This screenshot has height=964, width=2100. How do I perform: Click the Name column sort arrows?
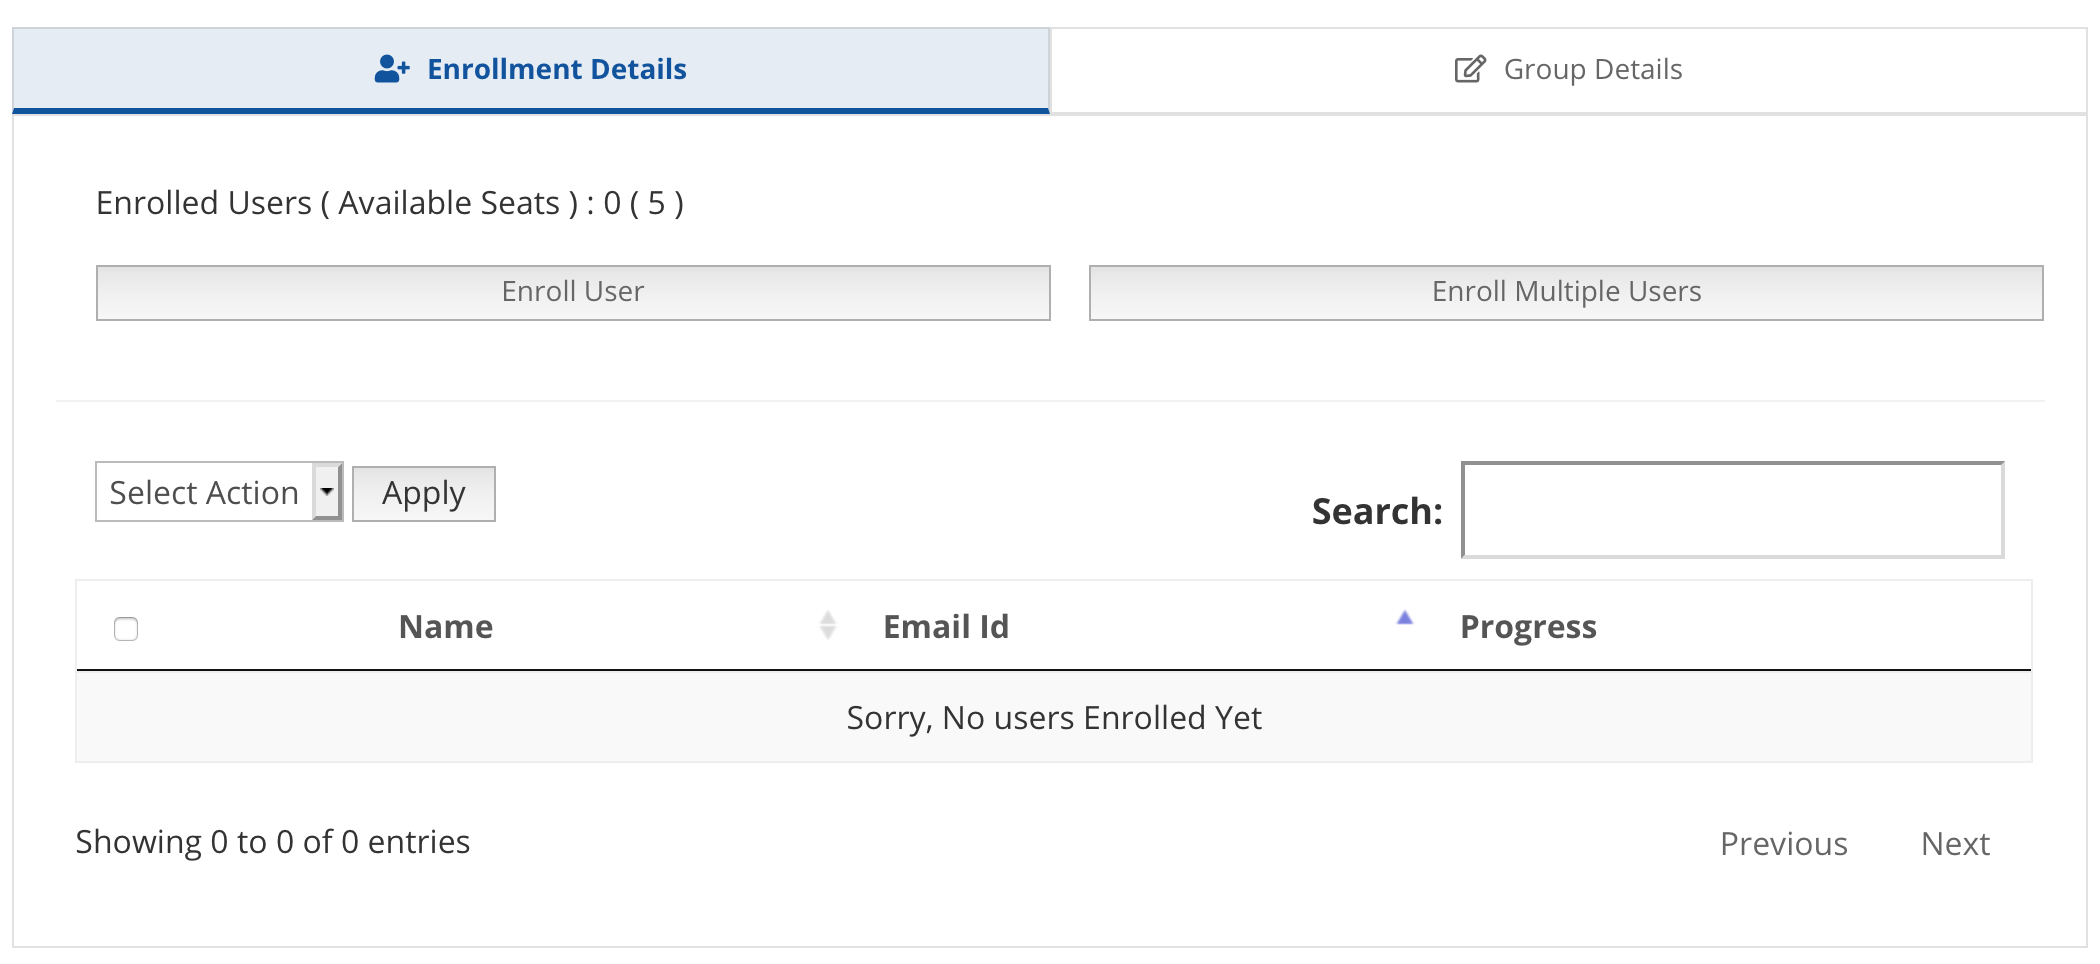pos(827,625)
